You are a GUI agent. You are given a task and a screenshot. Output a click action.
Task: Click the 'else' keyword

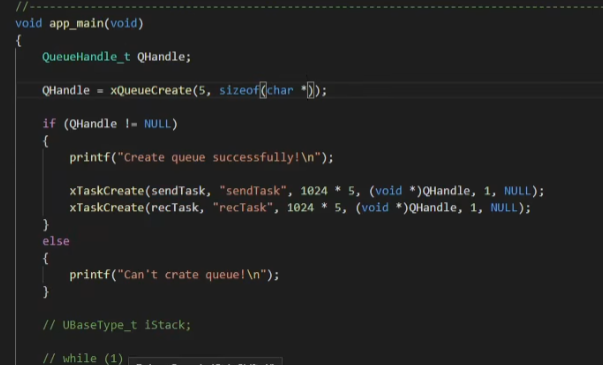[x=56, y=241]
